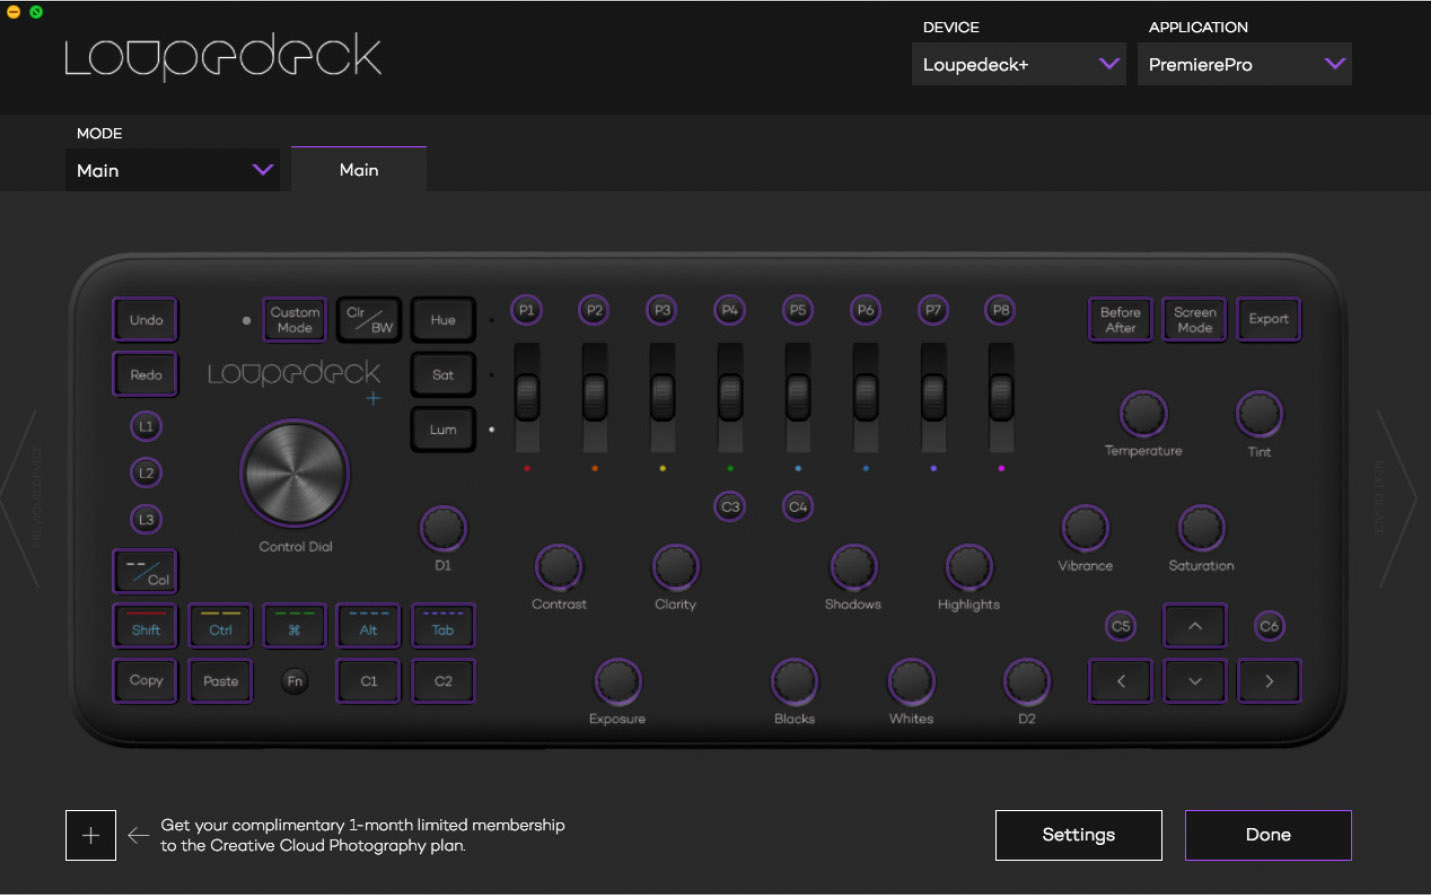Open the Application dropdown showing PremierePro
The image size is (1432, 895).
click(x=1245, y=64)
